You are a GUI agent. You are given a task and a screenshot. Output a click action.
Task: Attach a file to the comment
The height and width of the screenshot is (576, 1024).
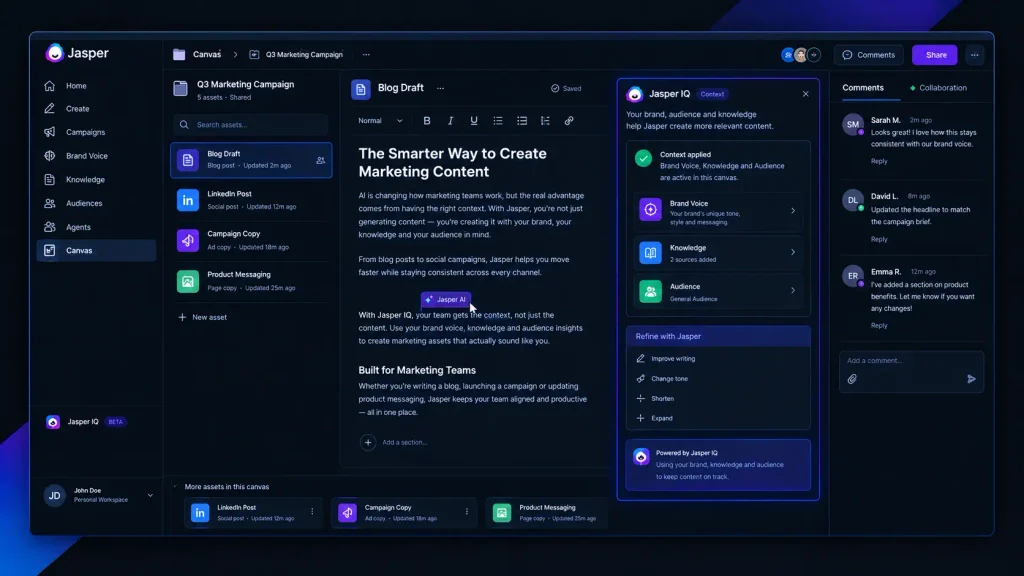tap(852, 379)
